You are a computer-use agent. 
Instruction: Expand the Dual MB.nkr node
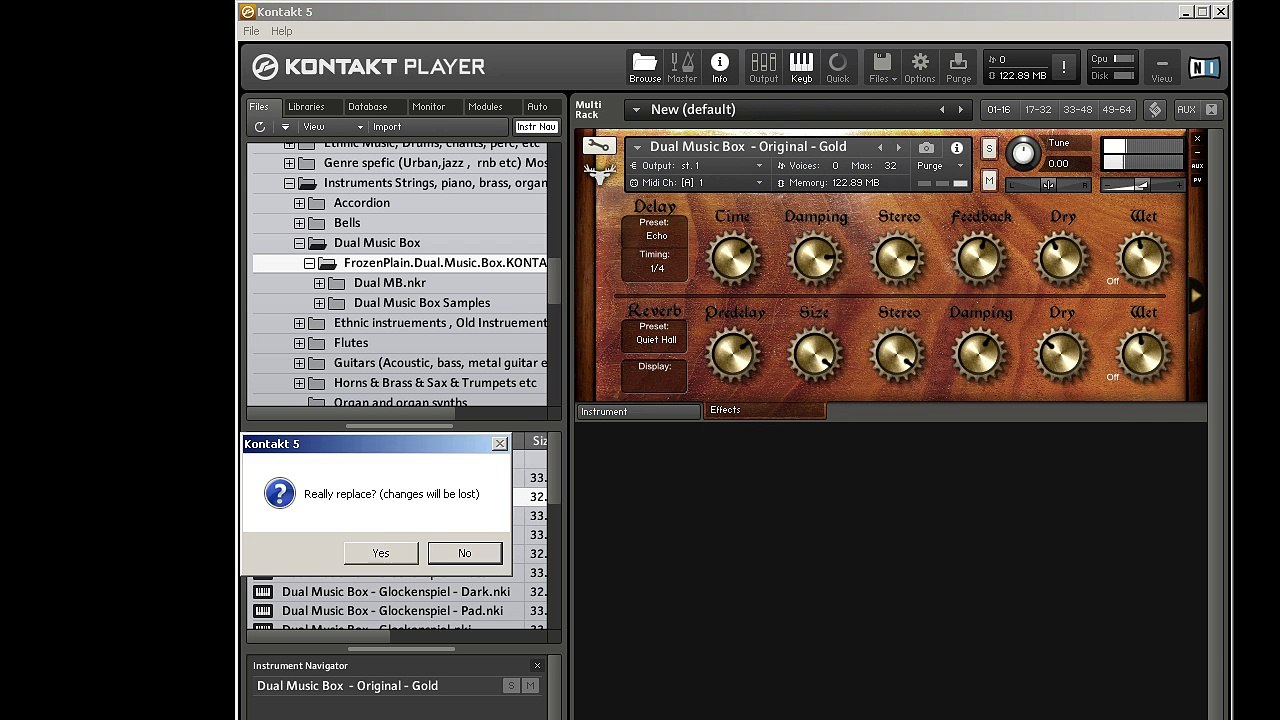[319, 283]
